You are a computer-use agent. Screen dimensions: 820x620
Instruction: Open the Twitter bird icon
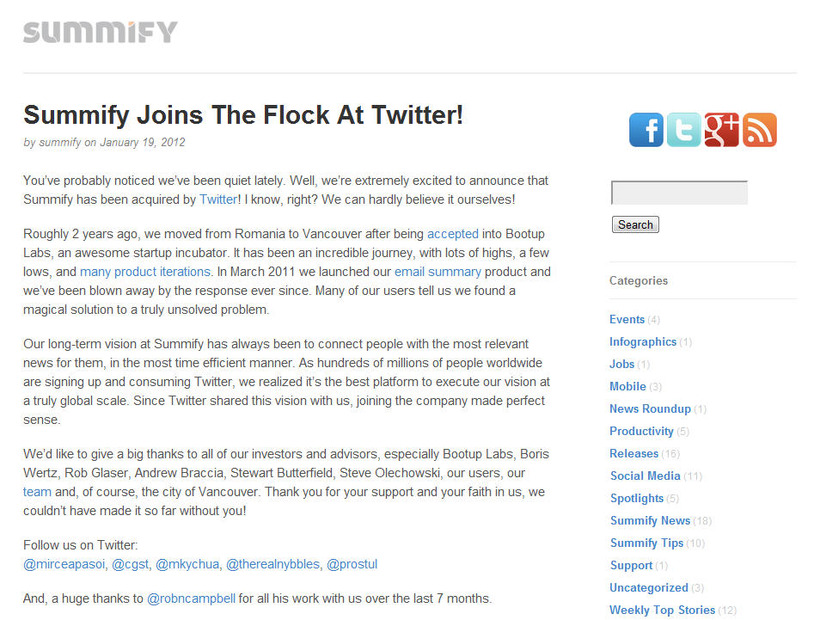click(684, 130)
